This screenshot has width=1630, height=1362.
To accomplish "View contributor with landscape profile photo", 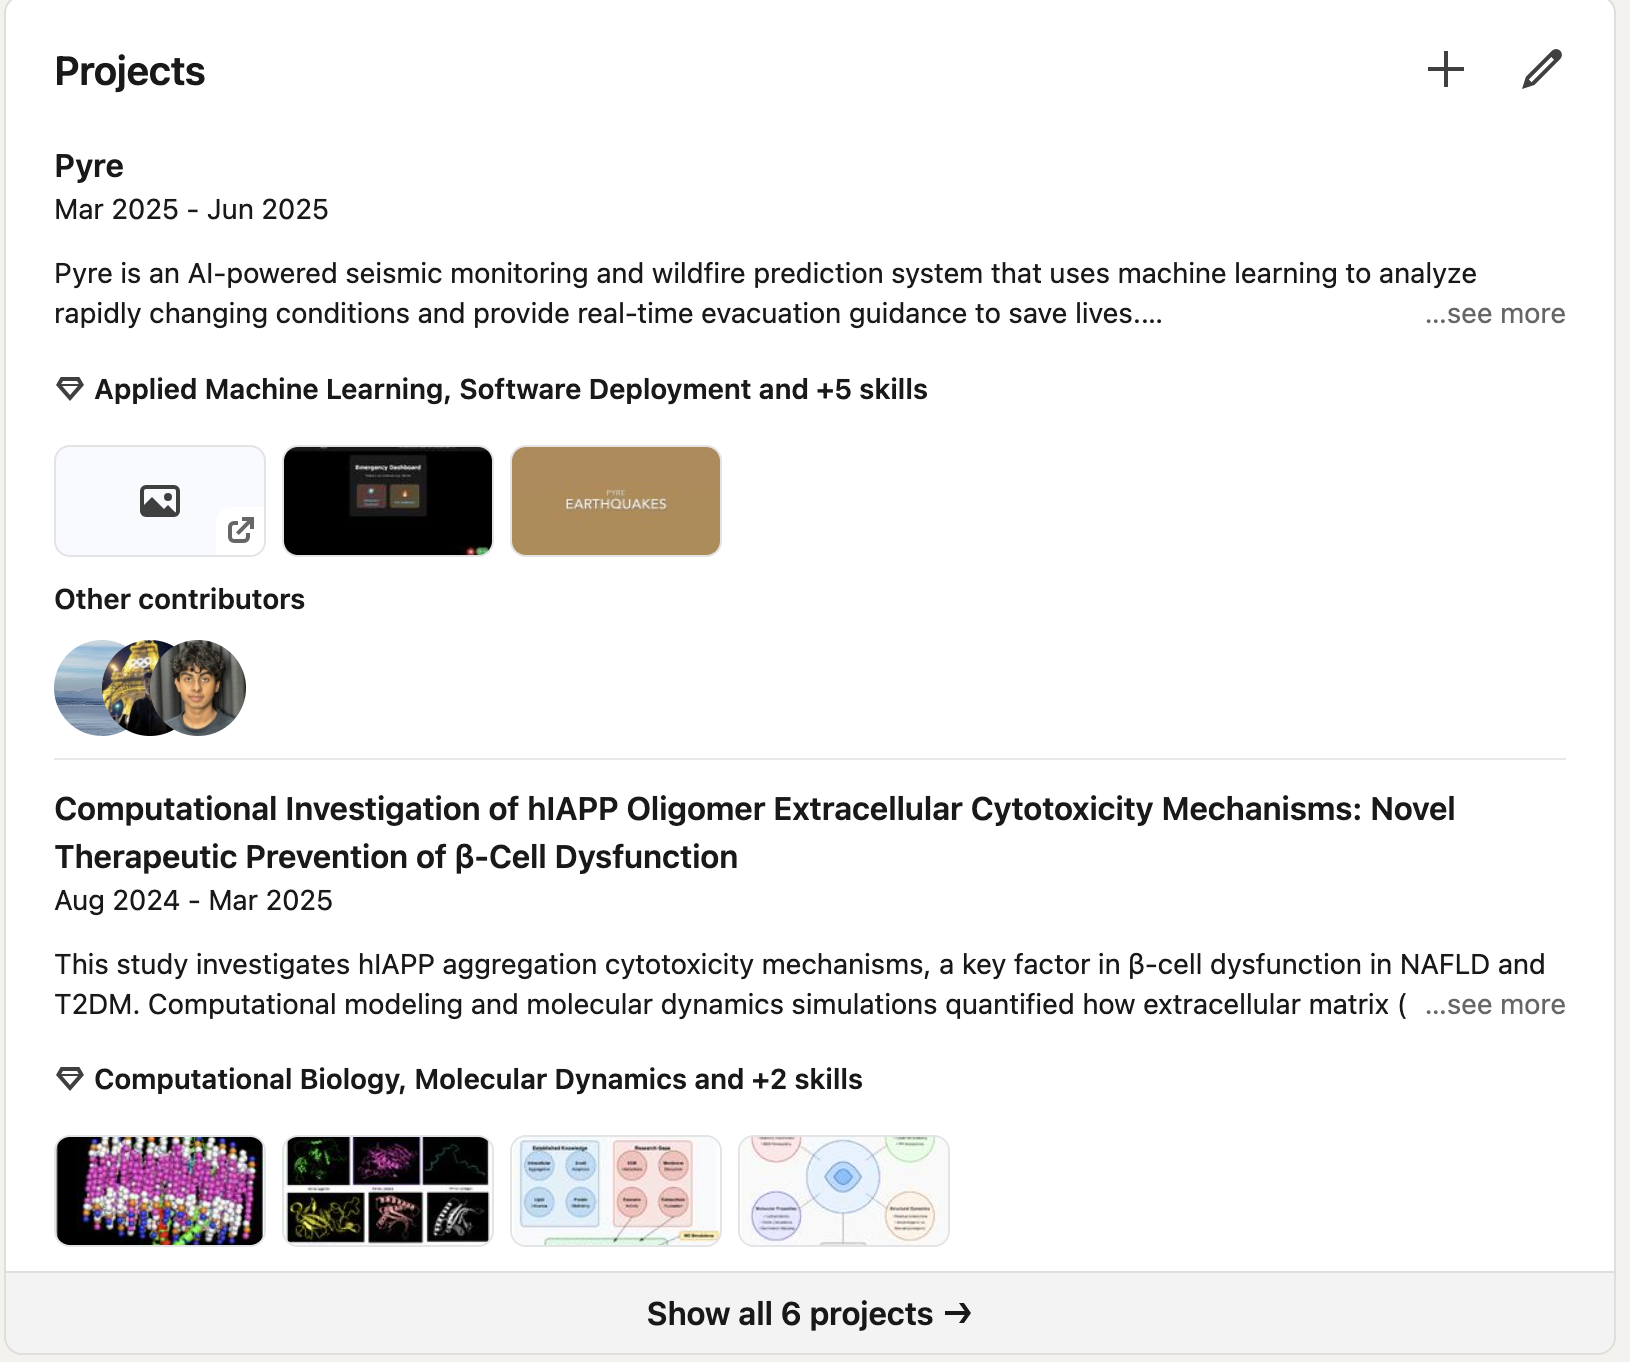I will (80, 688).
